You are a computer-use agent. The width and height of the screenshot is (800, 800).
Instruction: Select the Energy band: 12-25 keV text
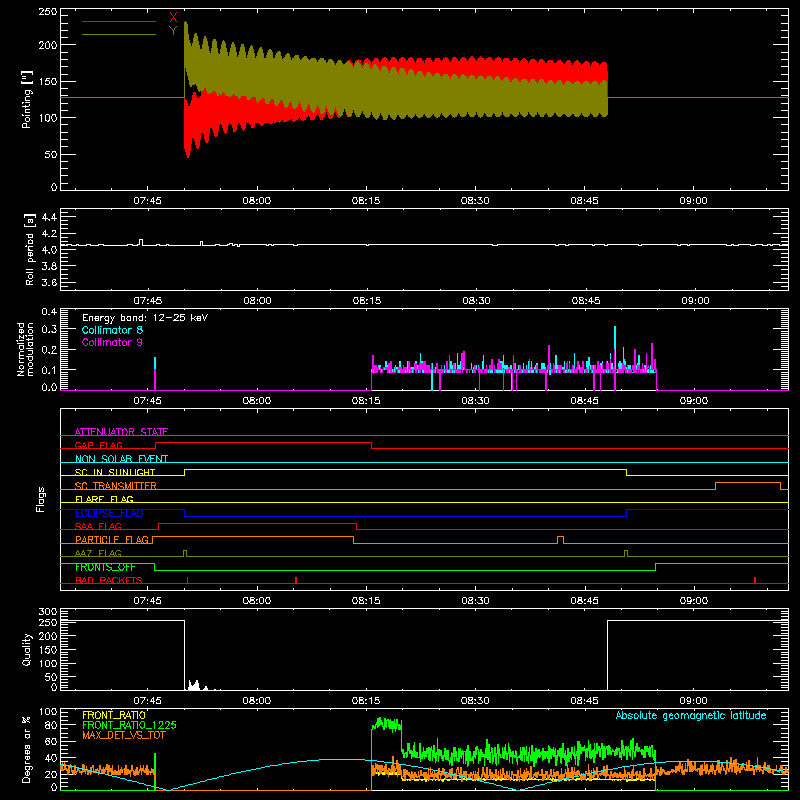tap(145, 318)
